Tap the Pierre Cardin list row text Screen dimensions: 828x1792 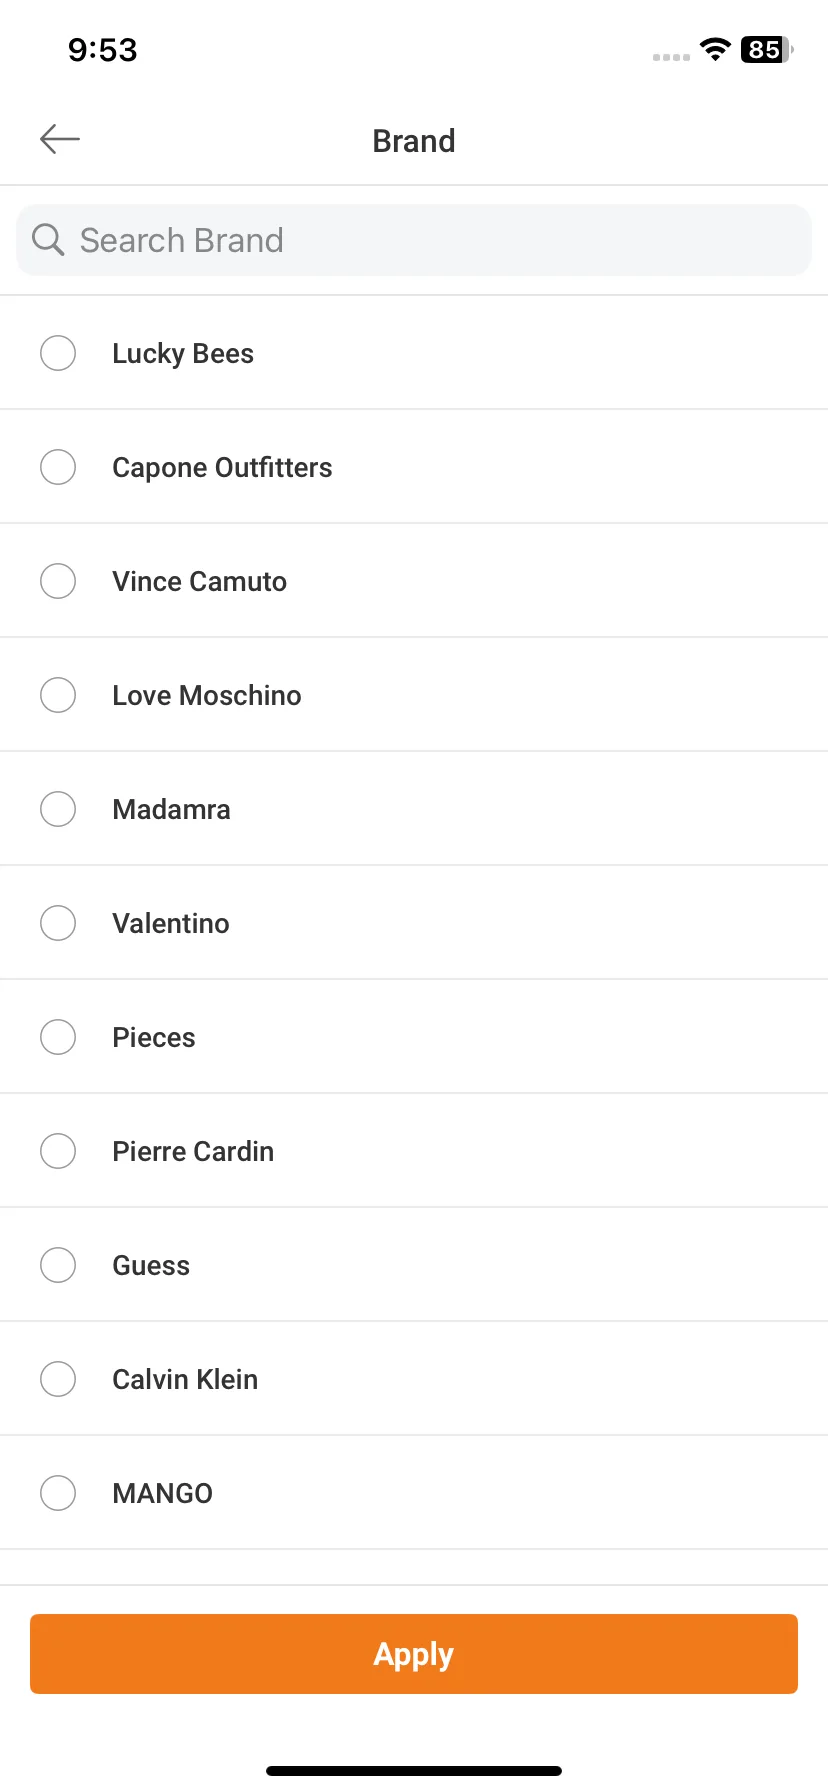pos(193,1151)
